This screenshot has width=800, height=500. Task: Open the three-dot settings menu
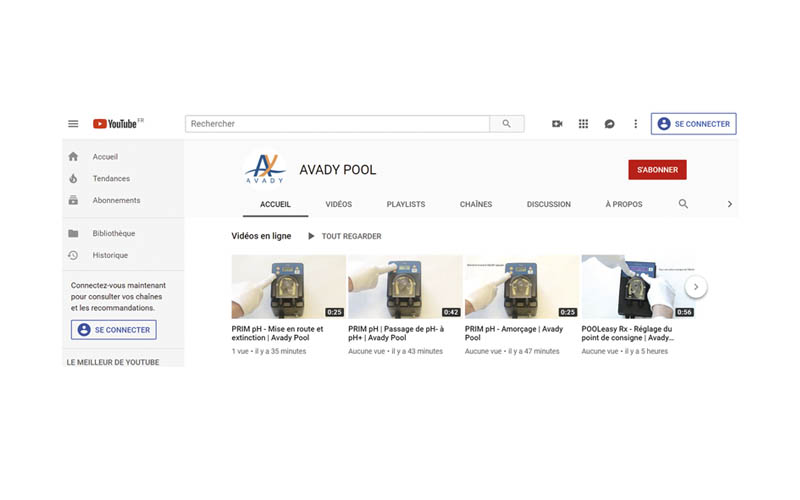pos(635,124)
